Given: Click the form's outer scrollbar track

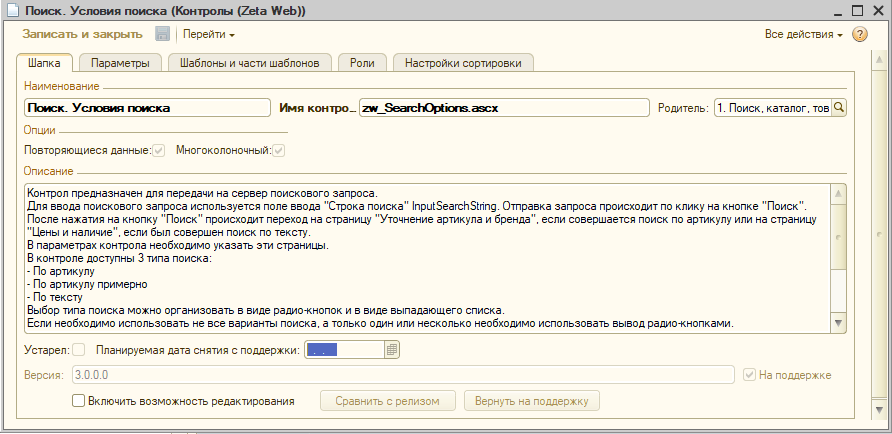Looking at the screenshot, I should point(879,235).
